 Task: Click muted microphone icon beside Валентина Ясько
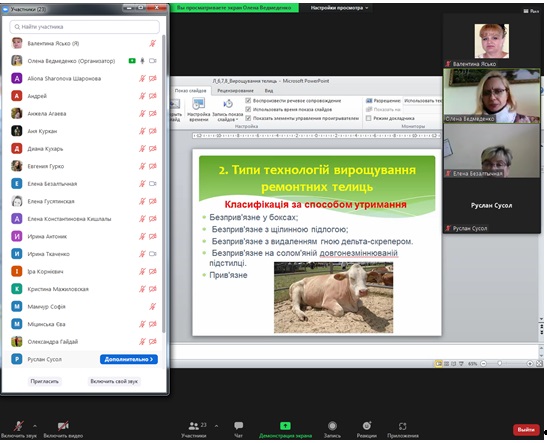[152, 44]
